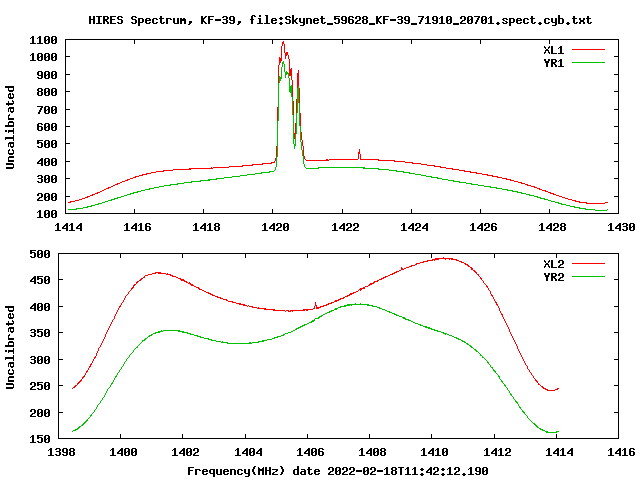Click the small XL2 spike near 1406 MHz
Screen dimensions: 640x480
[x=316, y=305]
